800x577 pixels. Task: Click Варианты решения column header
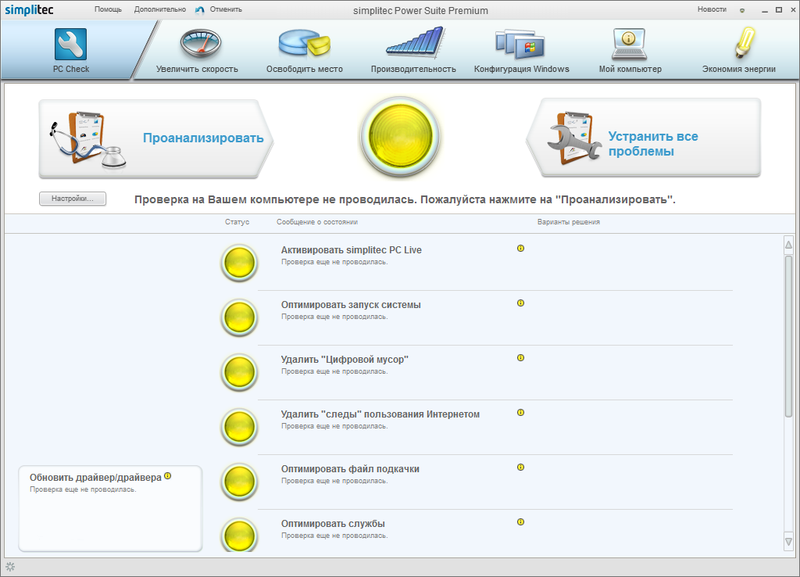[x=568, y=222]
